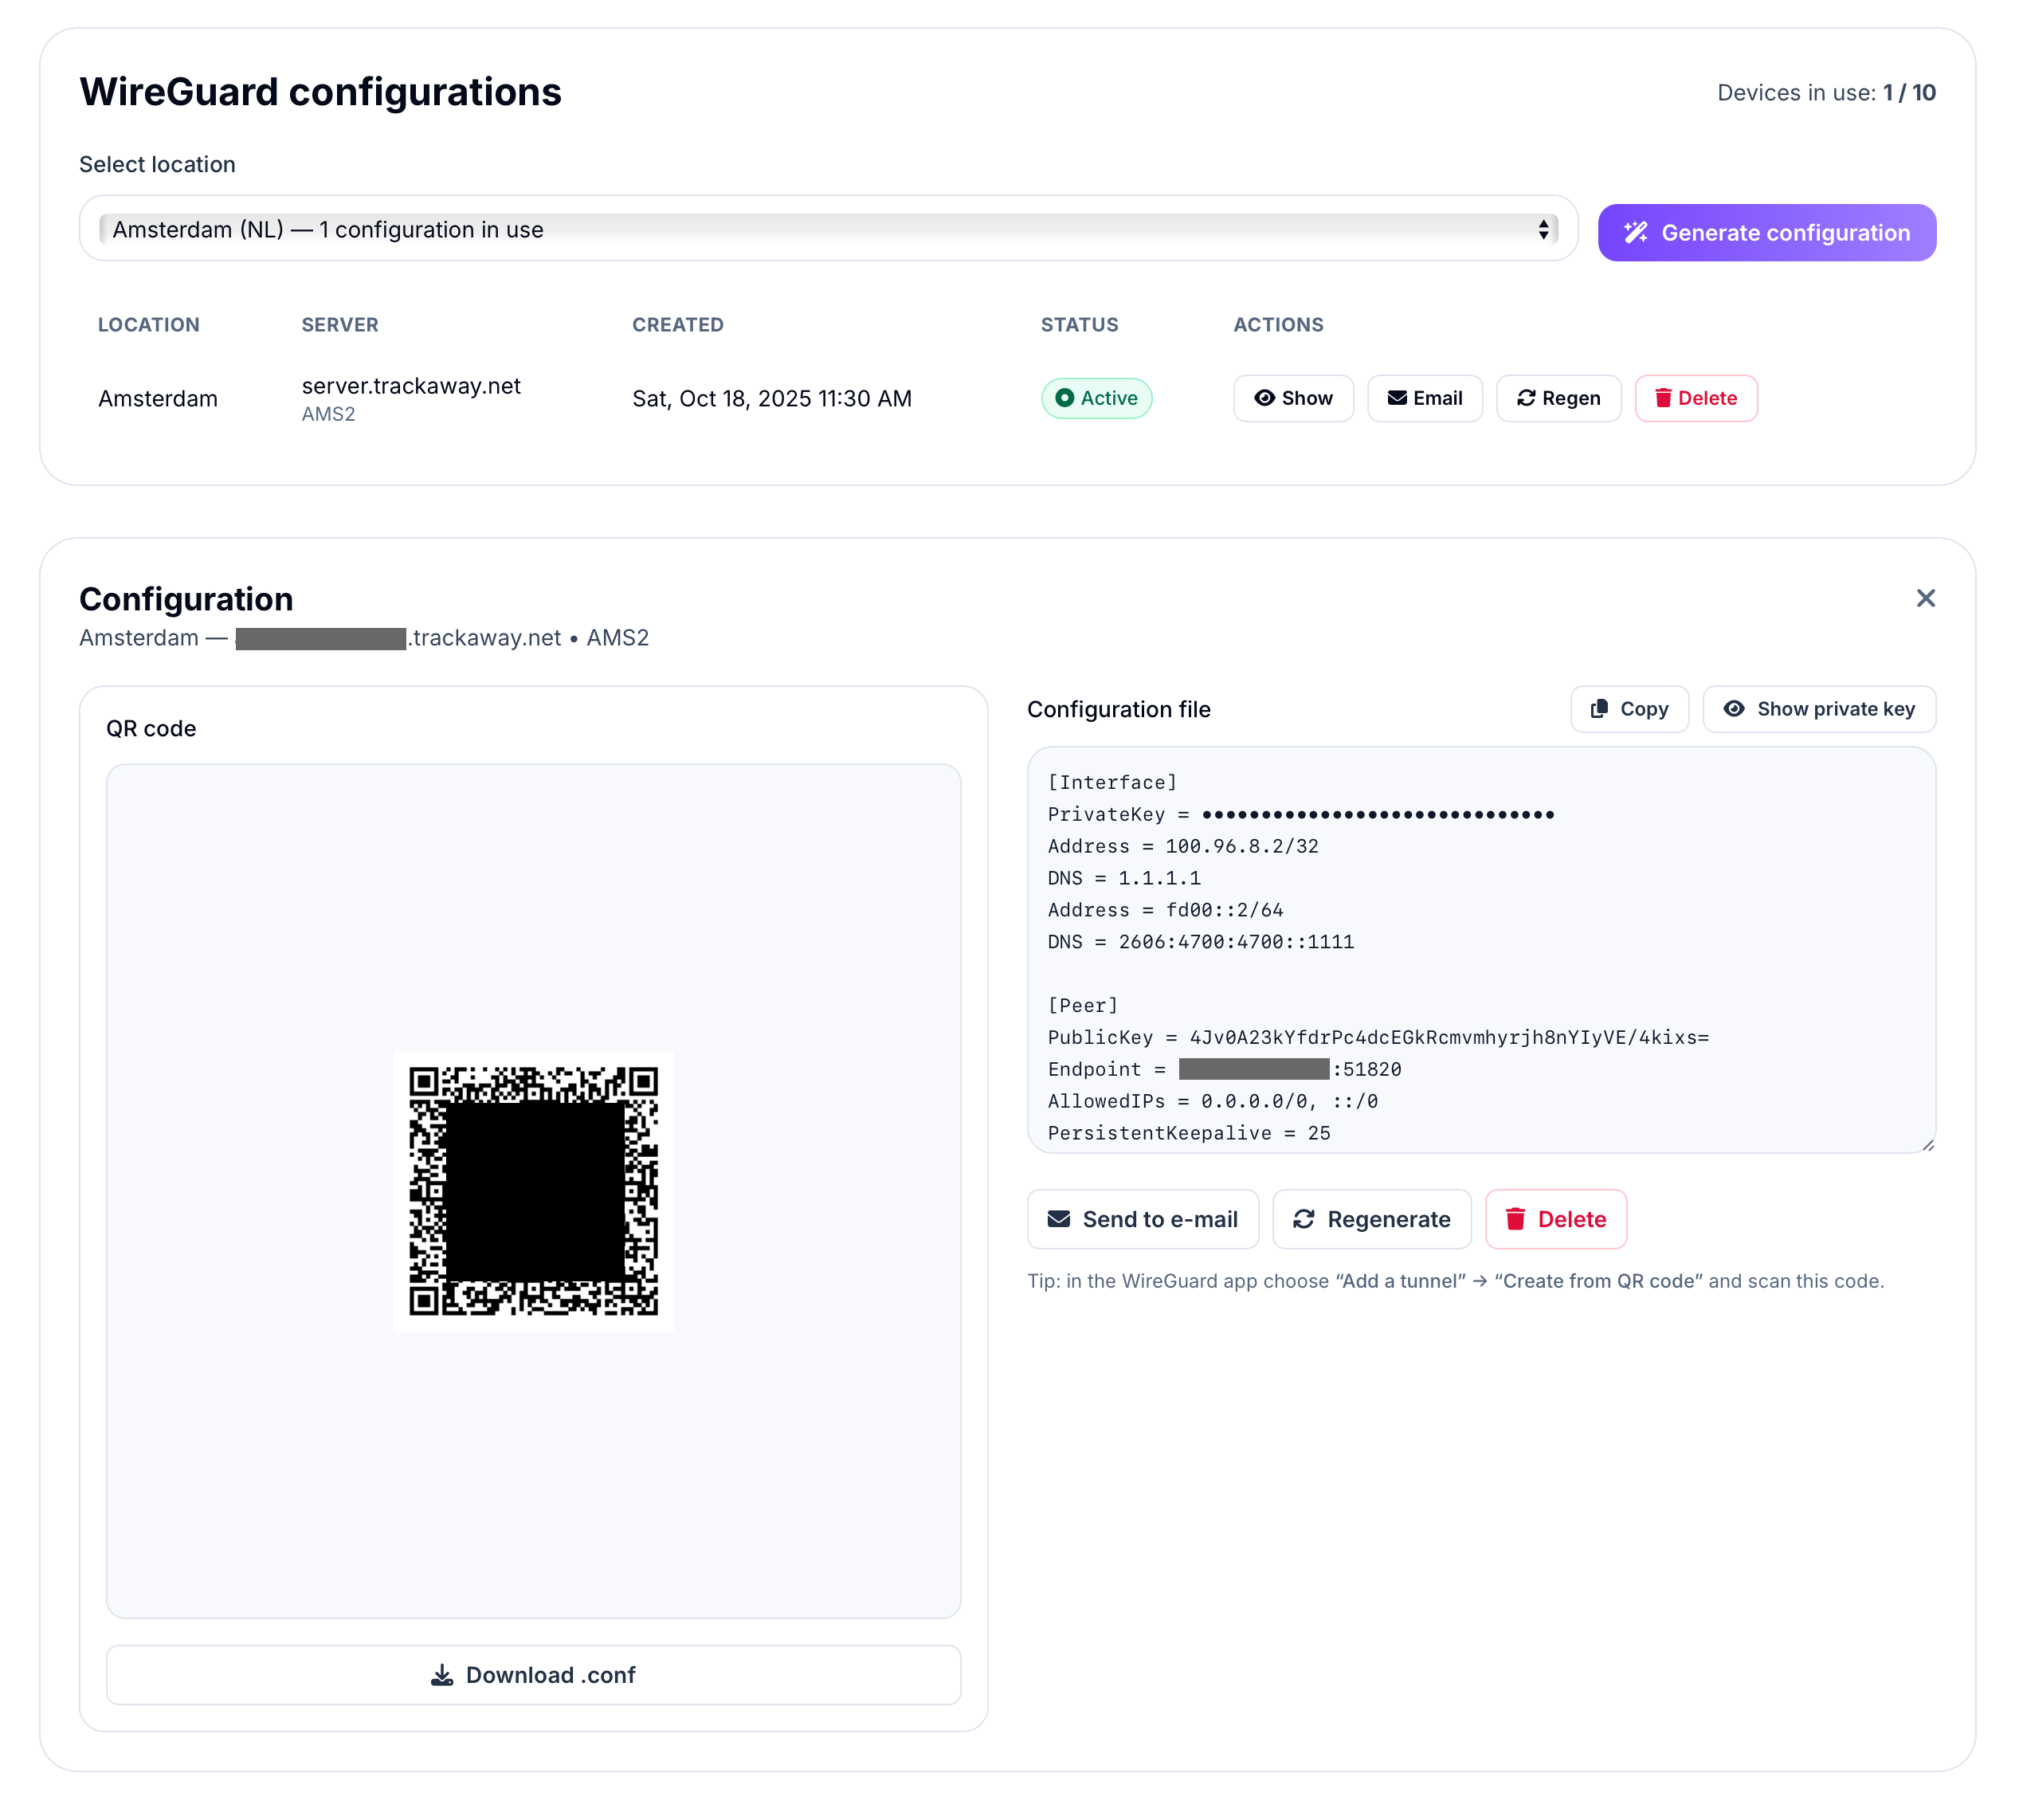Toggle Show private key visibility
2019x1820 pixels.
[1818, 709]
